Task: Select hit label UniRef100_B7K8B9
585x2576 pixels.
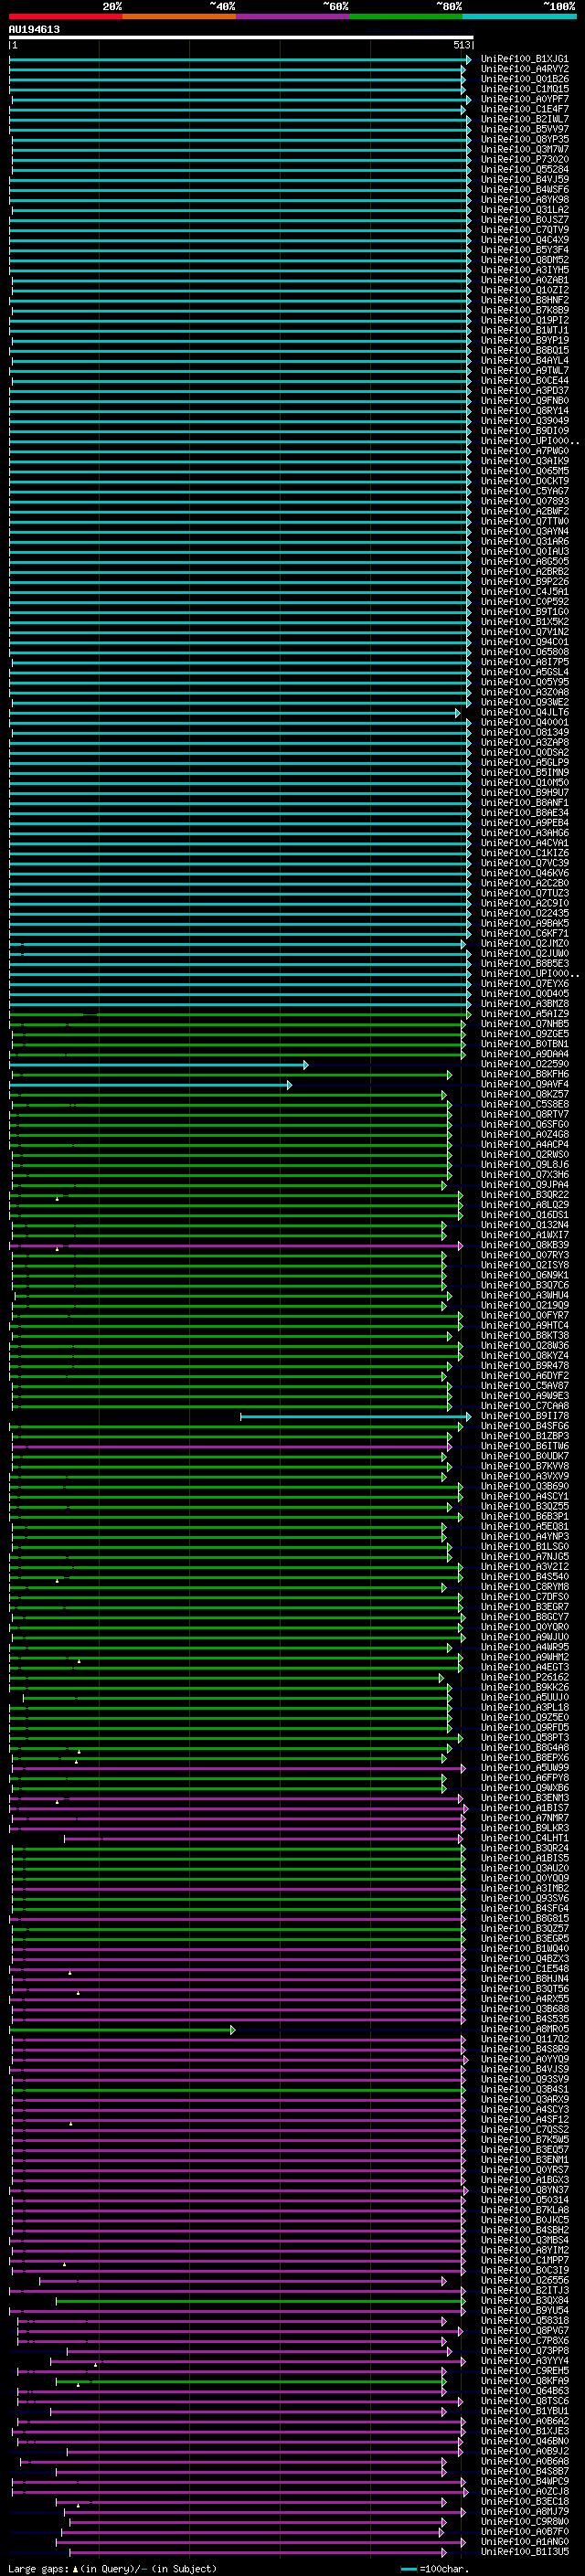Action: [x=525, y=310]
